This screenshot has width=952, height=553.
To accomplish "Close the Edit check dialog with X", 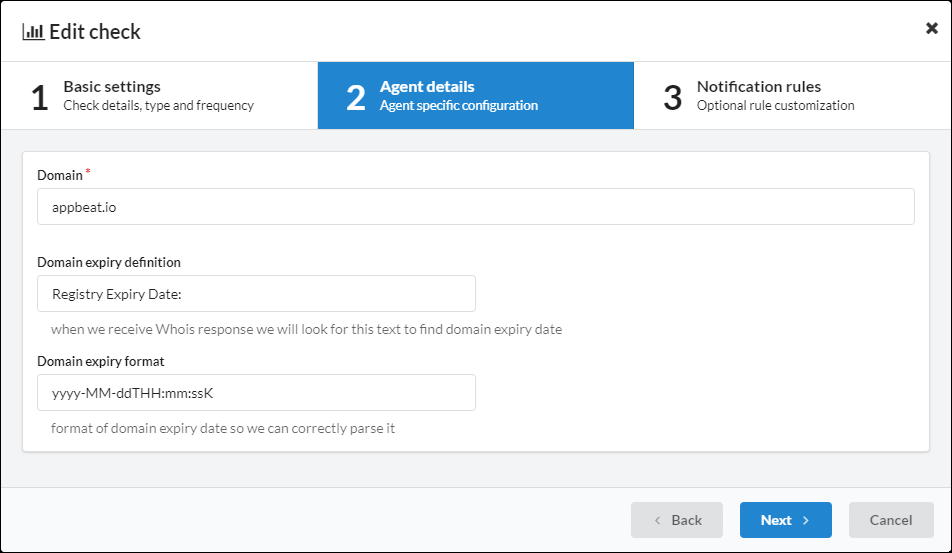I will 931,28.
